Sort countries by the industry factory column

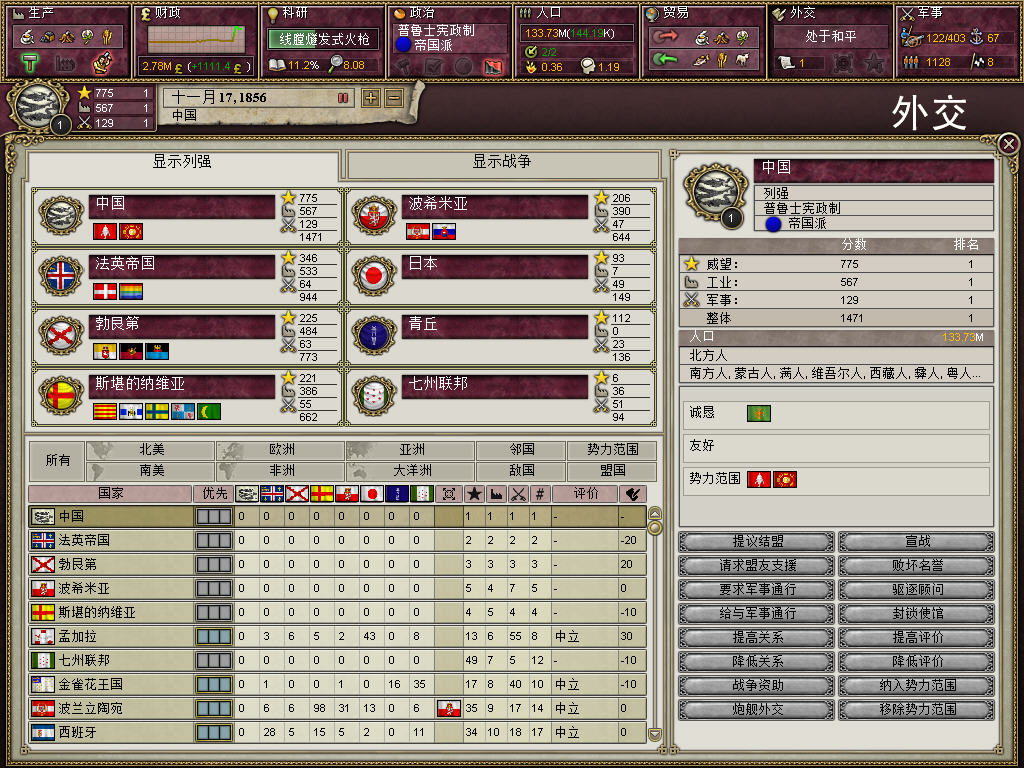(496, 494)
